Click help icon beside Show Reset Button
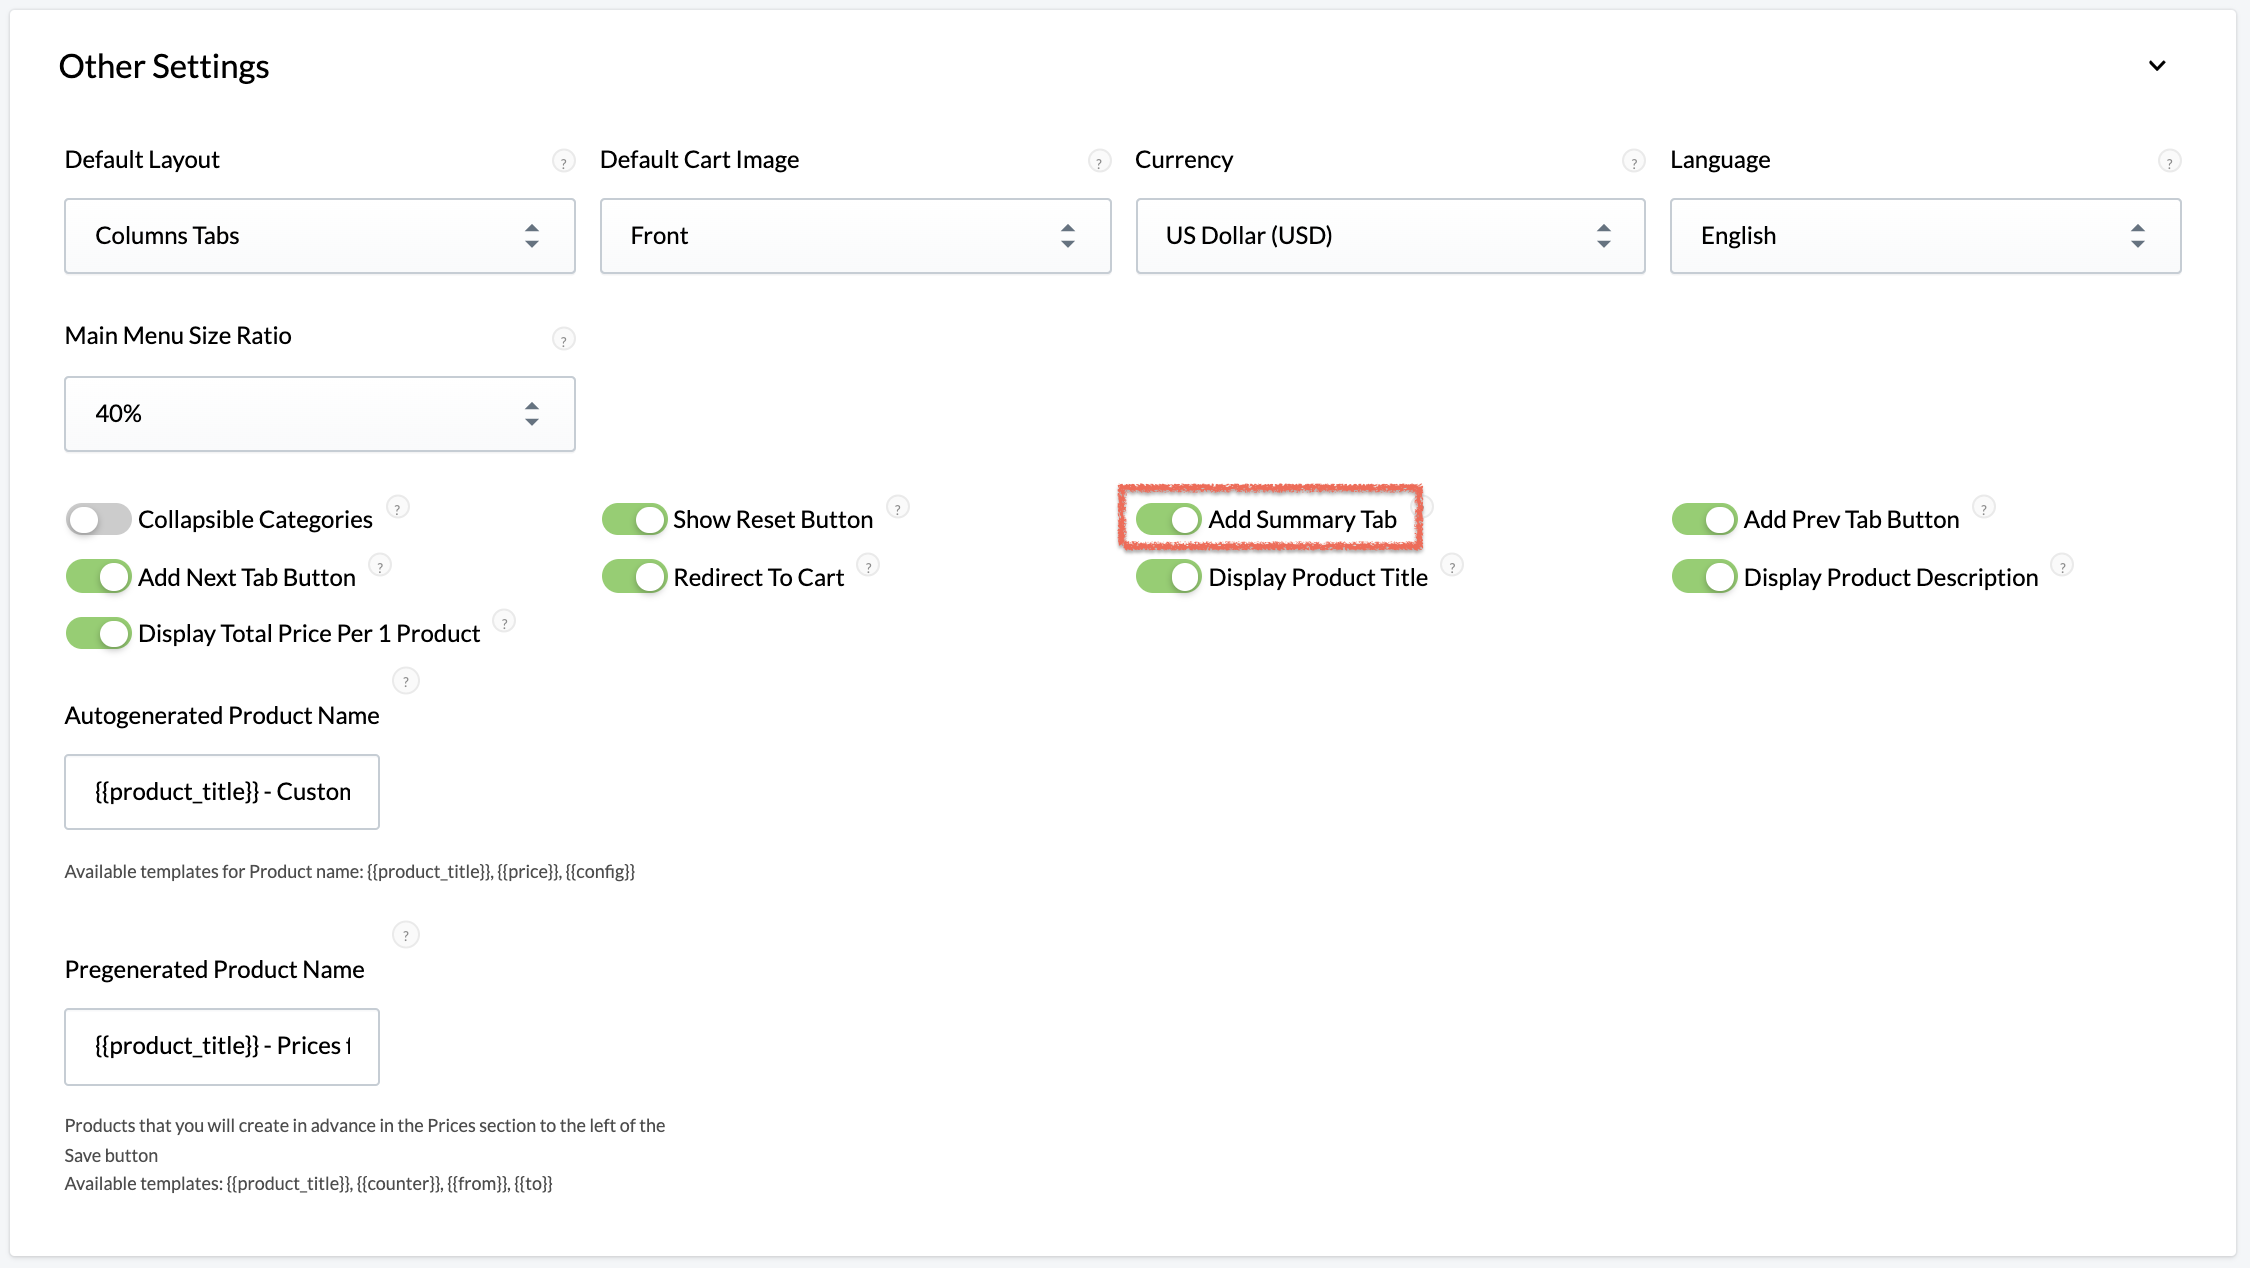 [898, 508]
